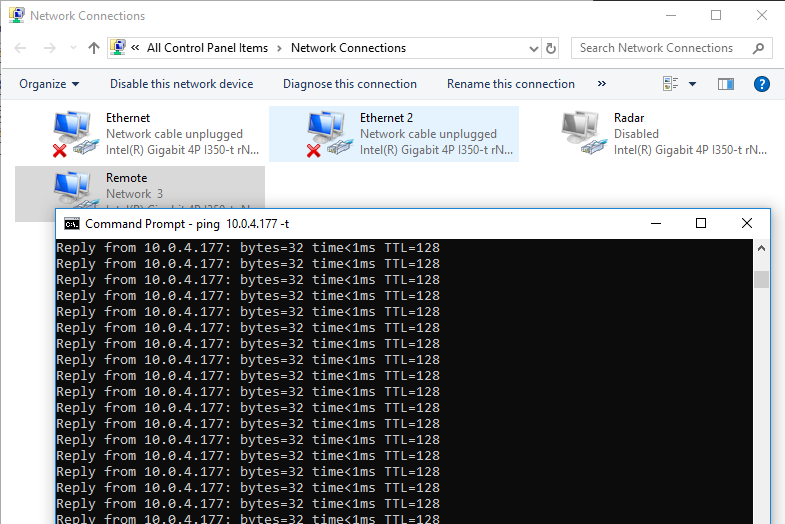
Task: Click the address bar network icon
Action: (118, 48)
